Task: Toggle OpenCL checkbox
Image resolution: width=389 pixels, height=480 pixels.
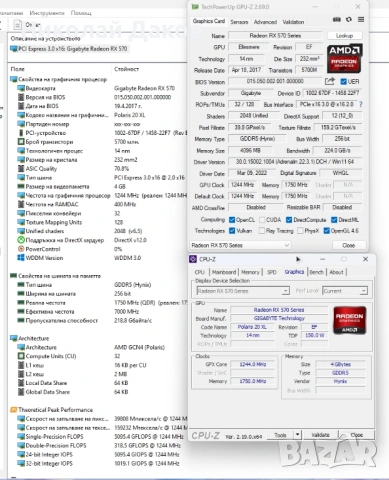Action: coord(232,220)
